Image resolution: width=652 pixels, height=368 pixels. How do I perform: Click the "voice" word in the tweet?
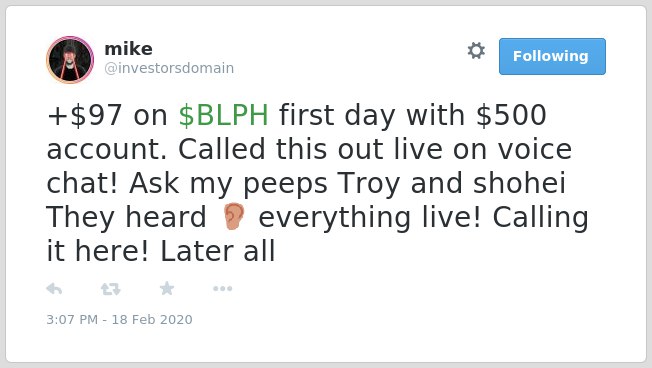point(535,149)
